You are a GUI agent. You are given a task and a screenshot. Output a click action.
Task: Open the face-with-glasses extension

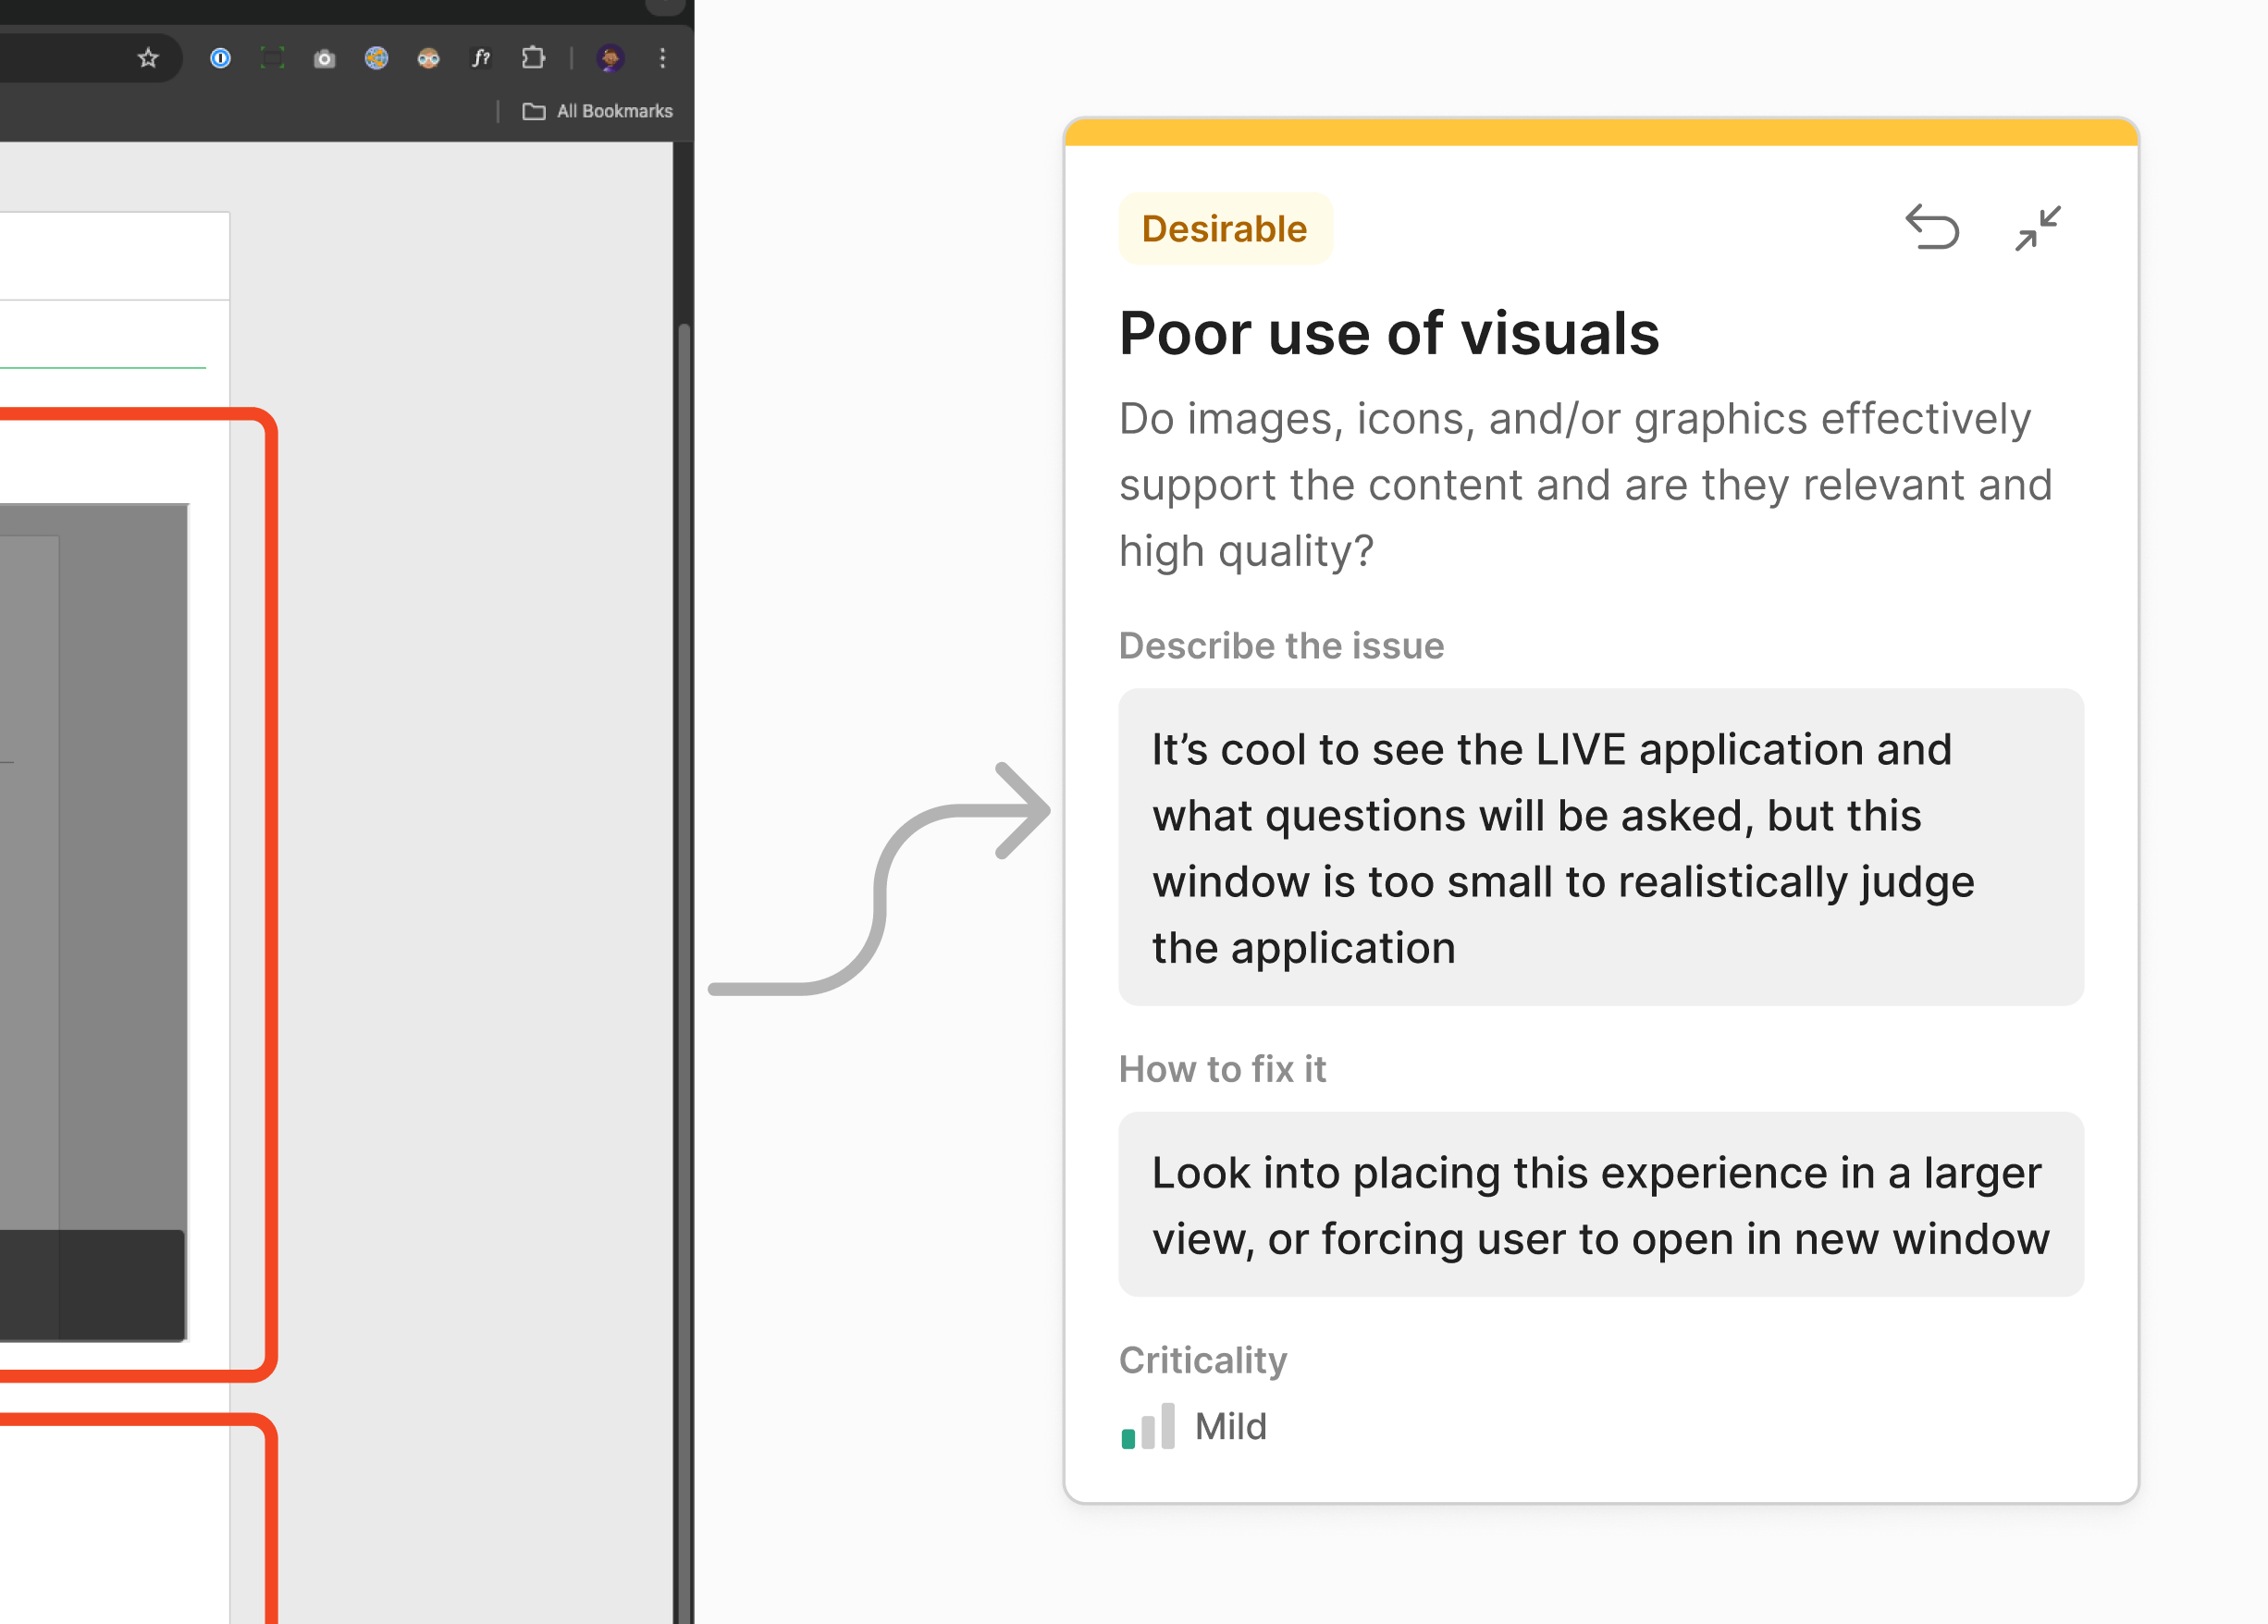428,58
